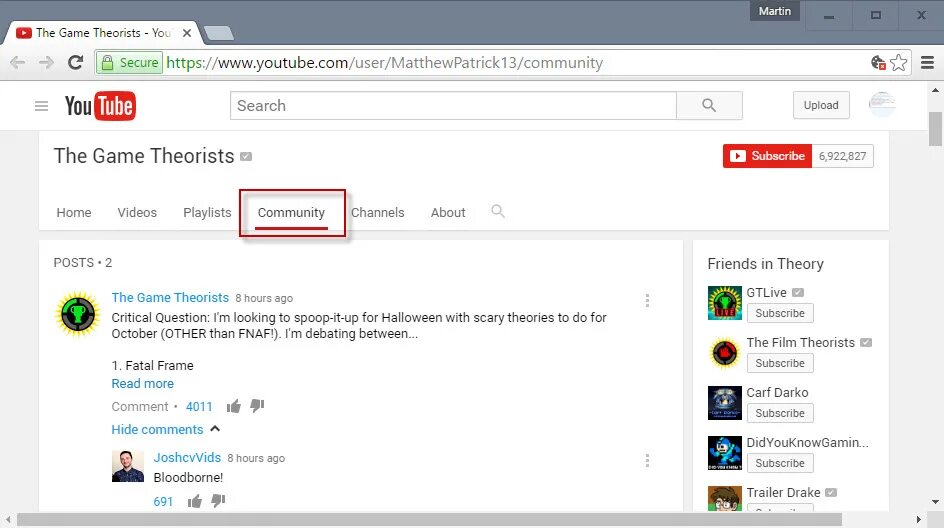Viewport: 944px width, 528px height.
Task: Open the user avatar account menu
Action: pos(882,105)
